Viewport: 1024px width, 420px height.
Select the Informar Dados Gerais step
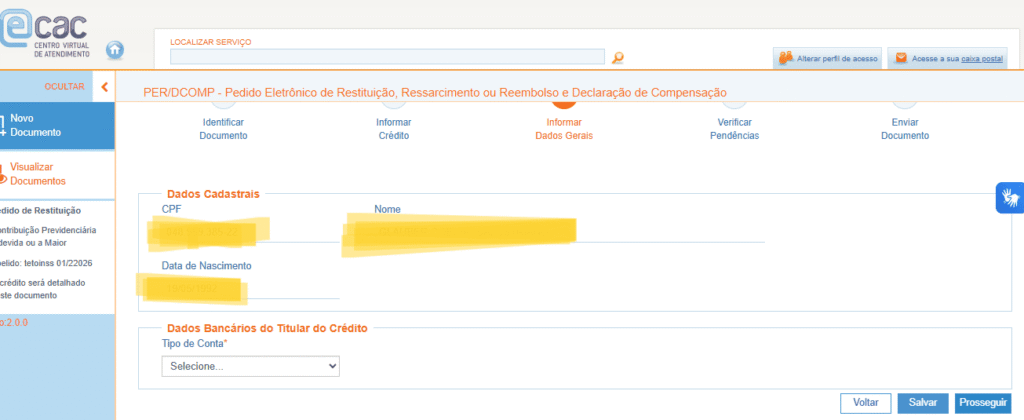tap(564, 128)
